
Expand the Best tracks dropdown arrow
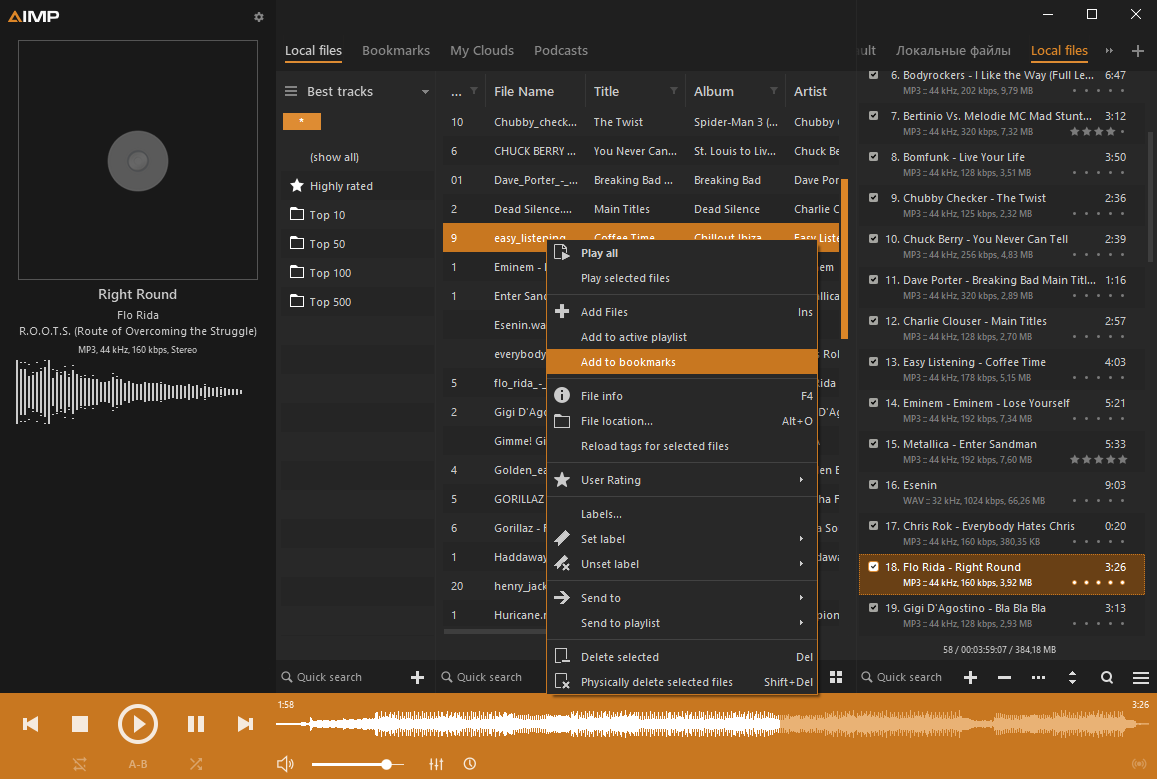coord(425,92)
